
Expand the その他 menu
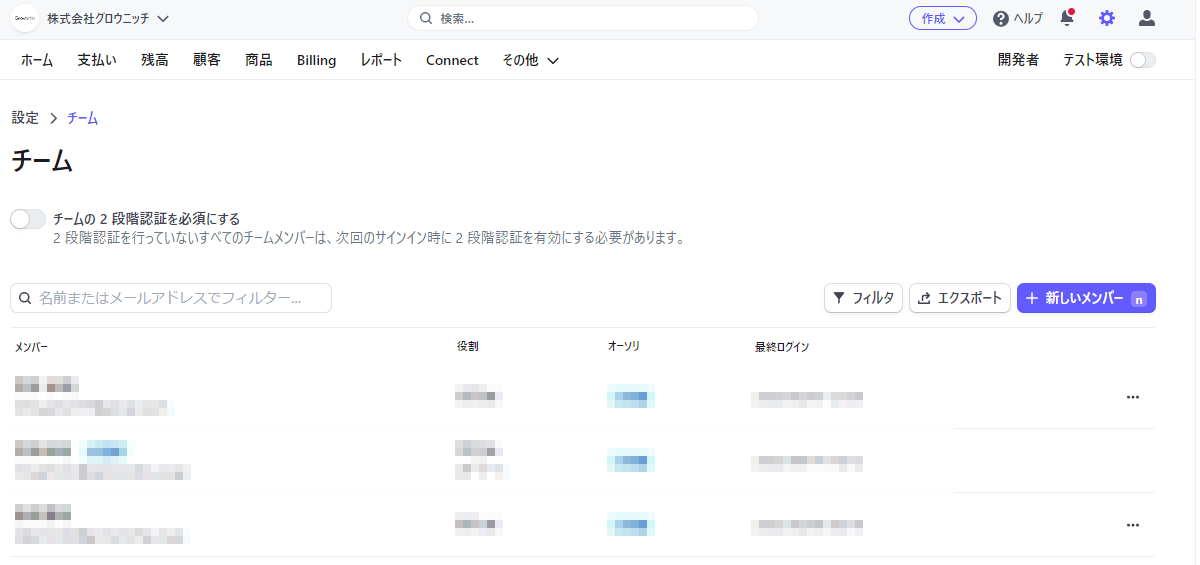[530, 60]
